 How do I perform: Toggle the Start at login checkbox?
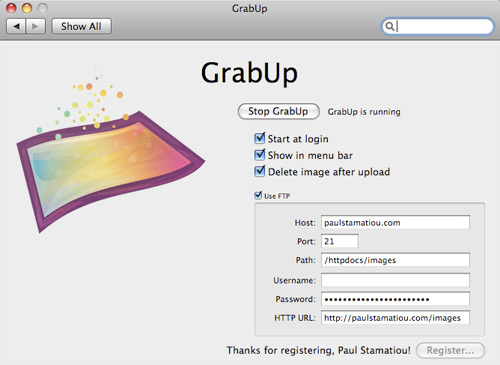[x=259, y=138]
